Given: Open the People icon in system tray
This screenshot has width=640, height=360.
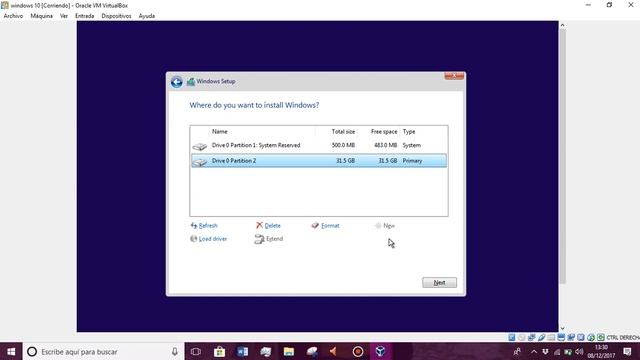Looking at the screenshot, I should pos(517,351).
